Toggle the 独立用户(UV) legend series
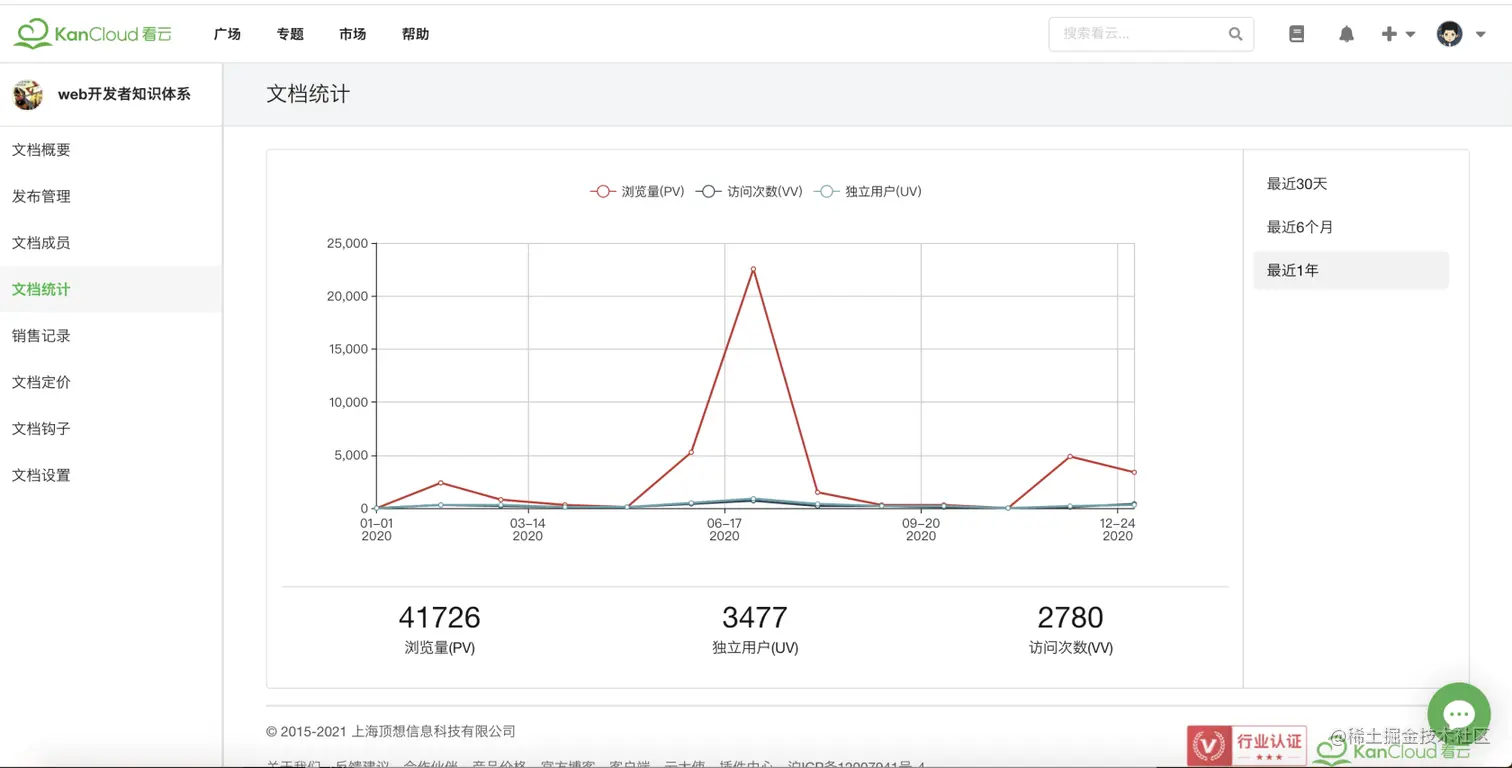This screenshot has height=768, width=1512. [867, 191]
